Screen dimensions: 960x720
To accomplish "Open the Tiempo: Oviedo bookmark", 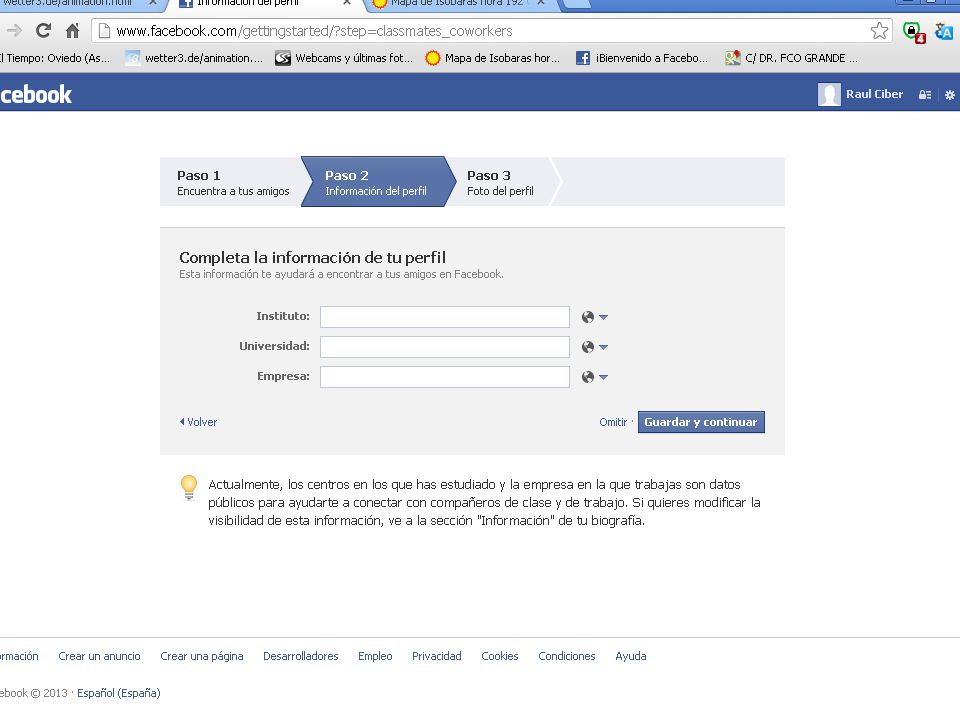I will [55, 58].
